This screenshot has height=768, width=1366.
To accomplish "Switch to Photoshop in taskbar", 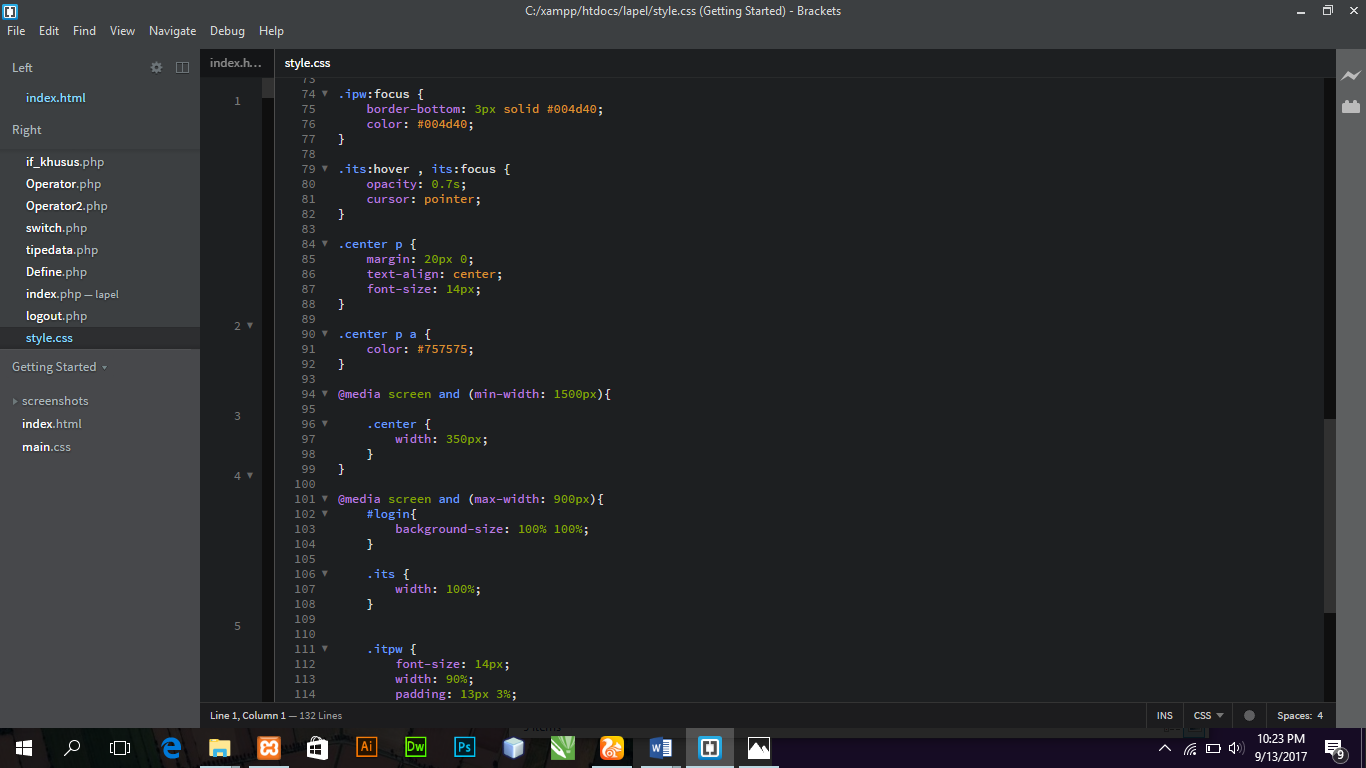I will click(x=465, y=748).
